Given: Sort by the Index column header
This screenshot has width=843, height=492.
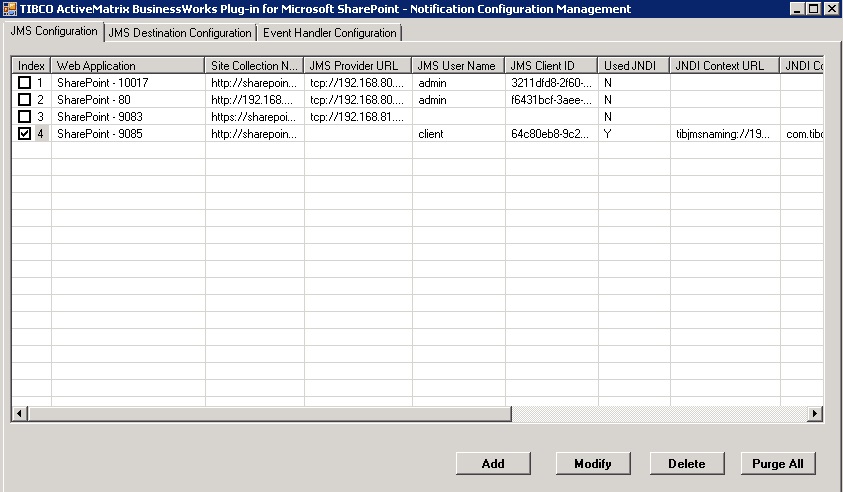Looking at the screenshot, I should click(31, 66).
